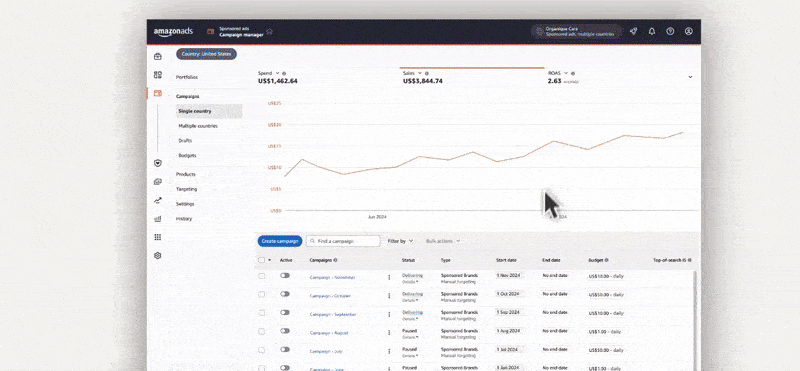Open the Campaign - September link
Screen dimensions: 800x371
point(333,315)
